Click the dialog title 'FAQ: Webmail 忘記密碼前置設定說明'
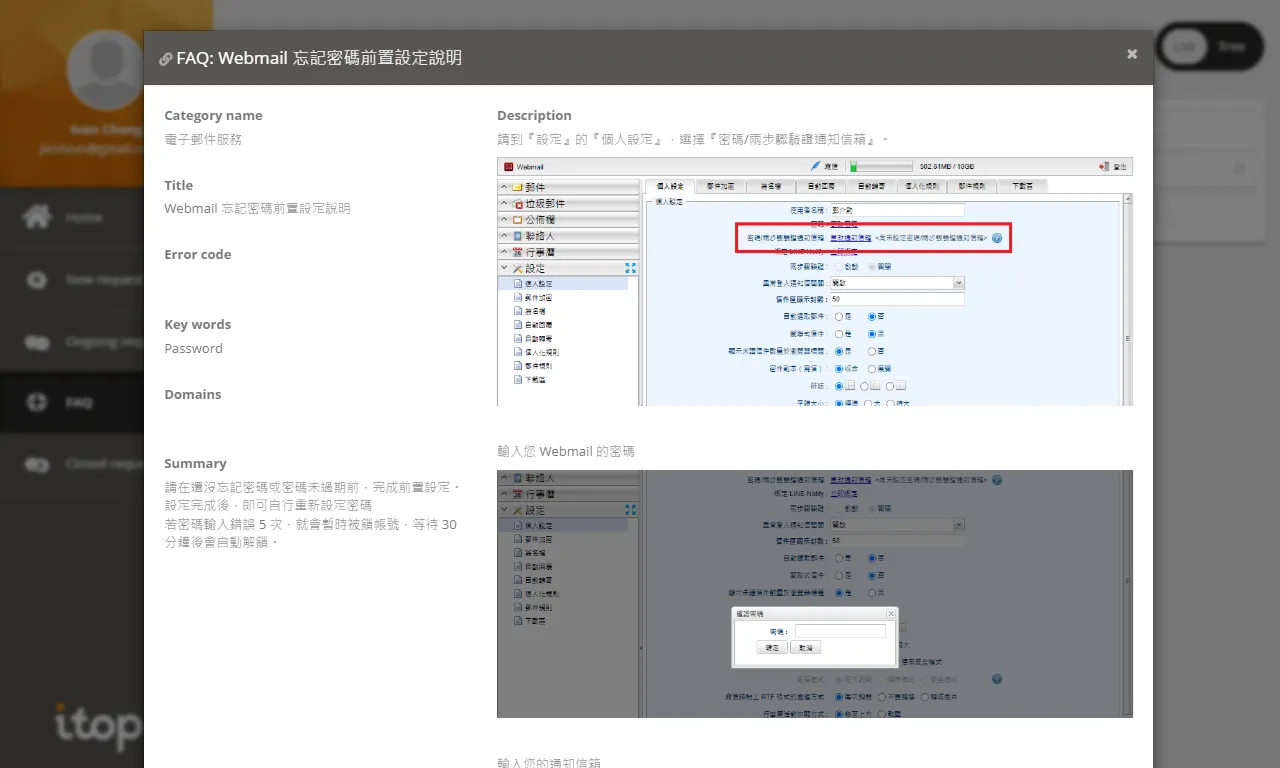 [x=319, y=58]
